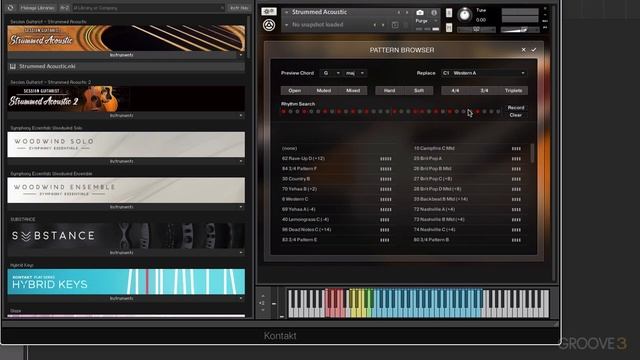
Task: Expand Strummed Acoustic 2 Instruments dropdown arrow
Action: pos(241,116)
